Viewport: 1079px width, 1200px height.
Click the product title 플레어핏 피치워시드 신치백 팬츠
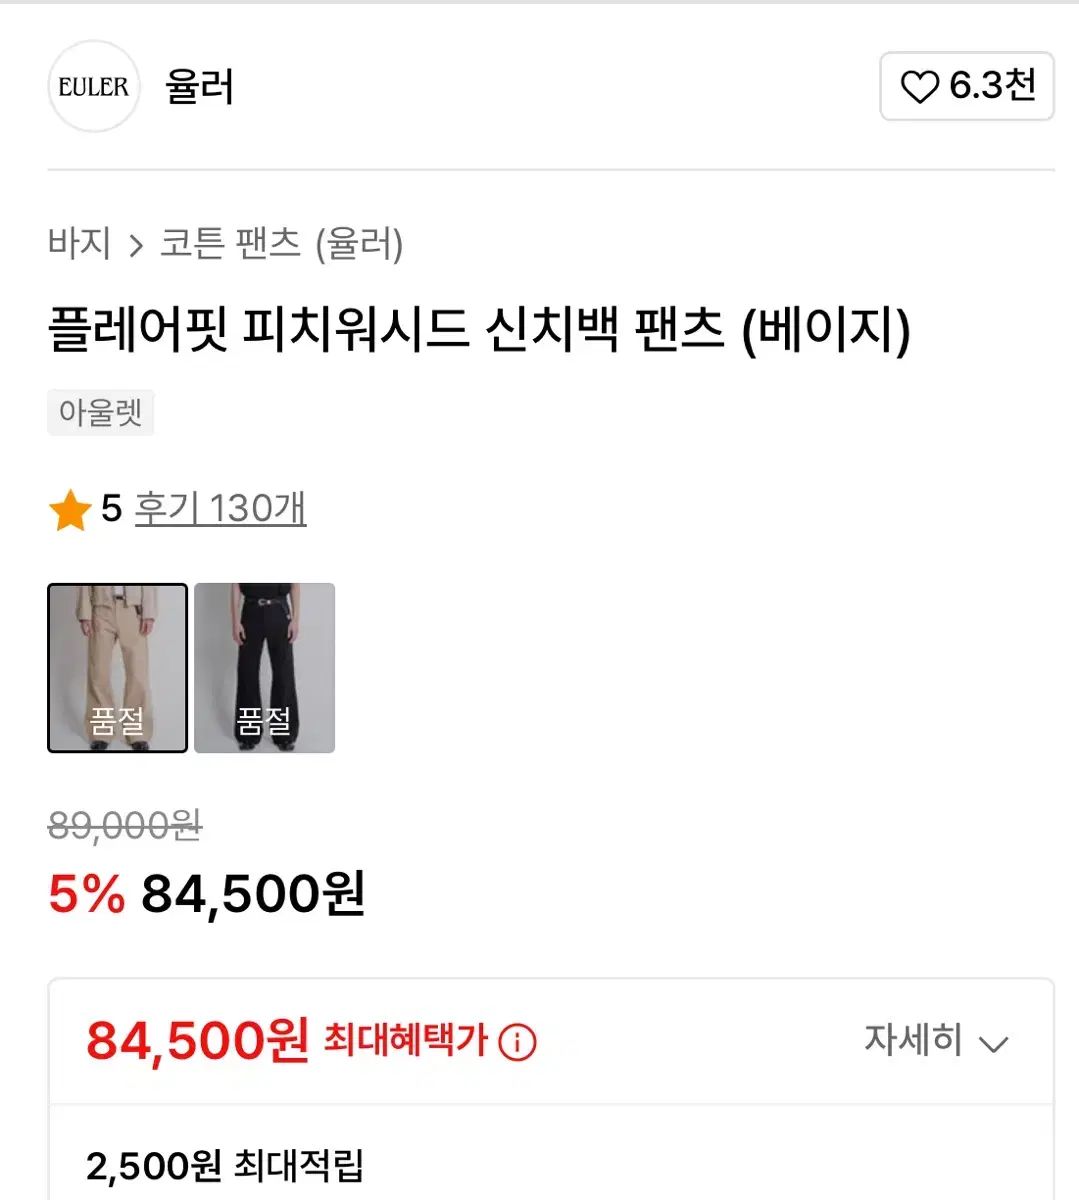479,330
